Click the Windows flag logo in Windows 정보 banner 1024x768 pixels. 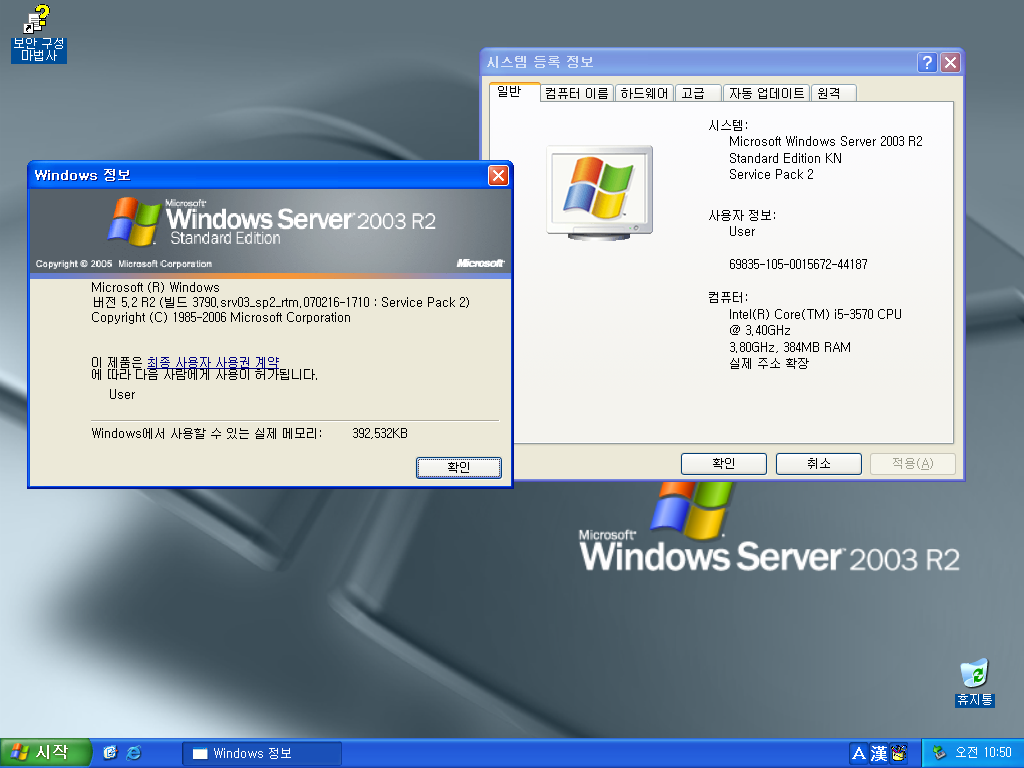point(134,221)
